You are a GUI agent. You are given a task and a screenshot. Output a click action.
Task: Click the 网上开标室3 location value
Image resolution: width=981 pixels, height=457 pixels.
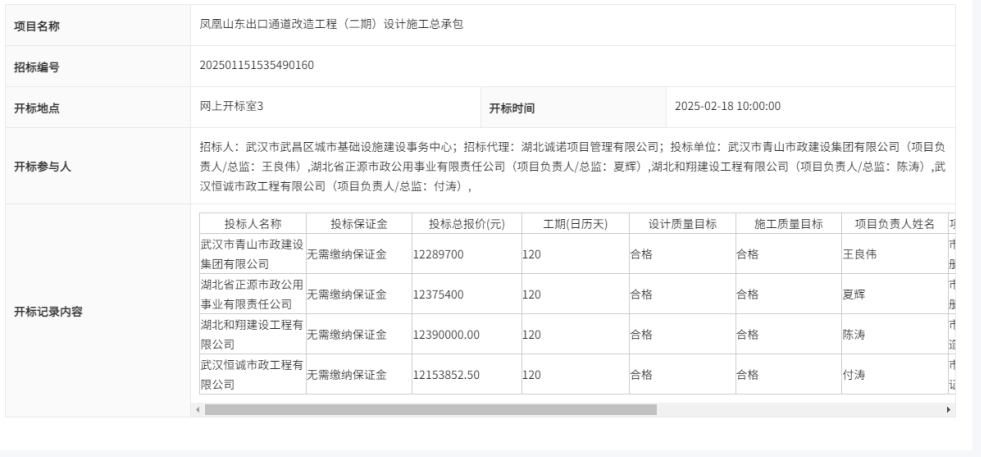[231, 107]
